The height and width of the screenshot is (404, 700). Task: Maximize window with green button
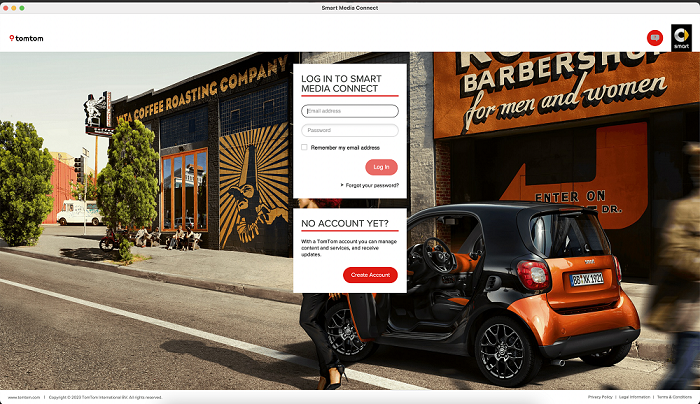pyautogui.click(x=22, y=8)
